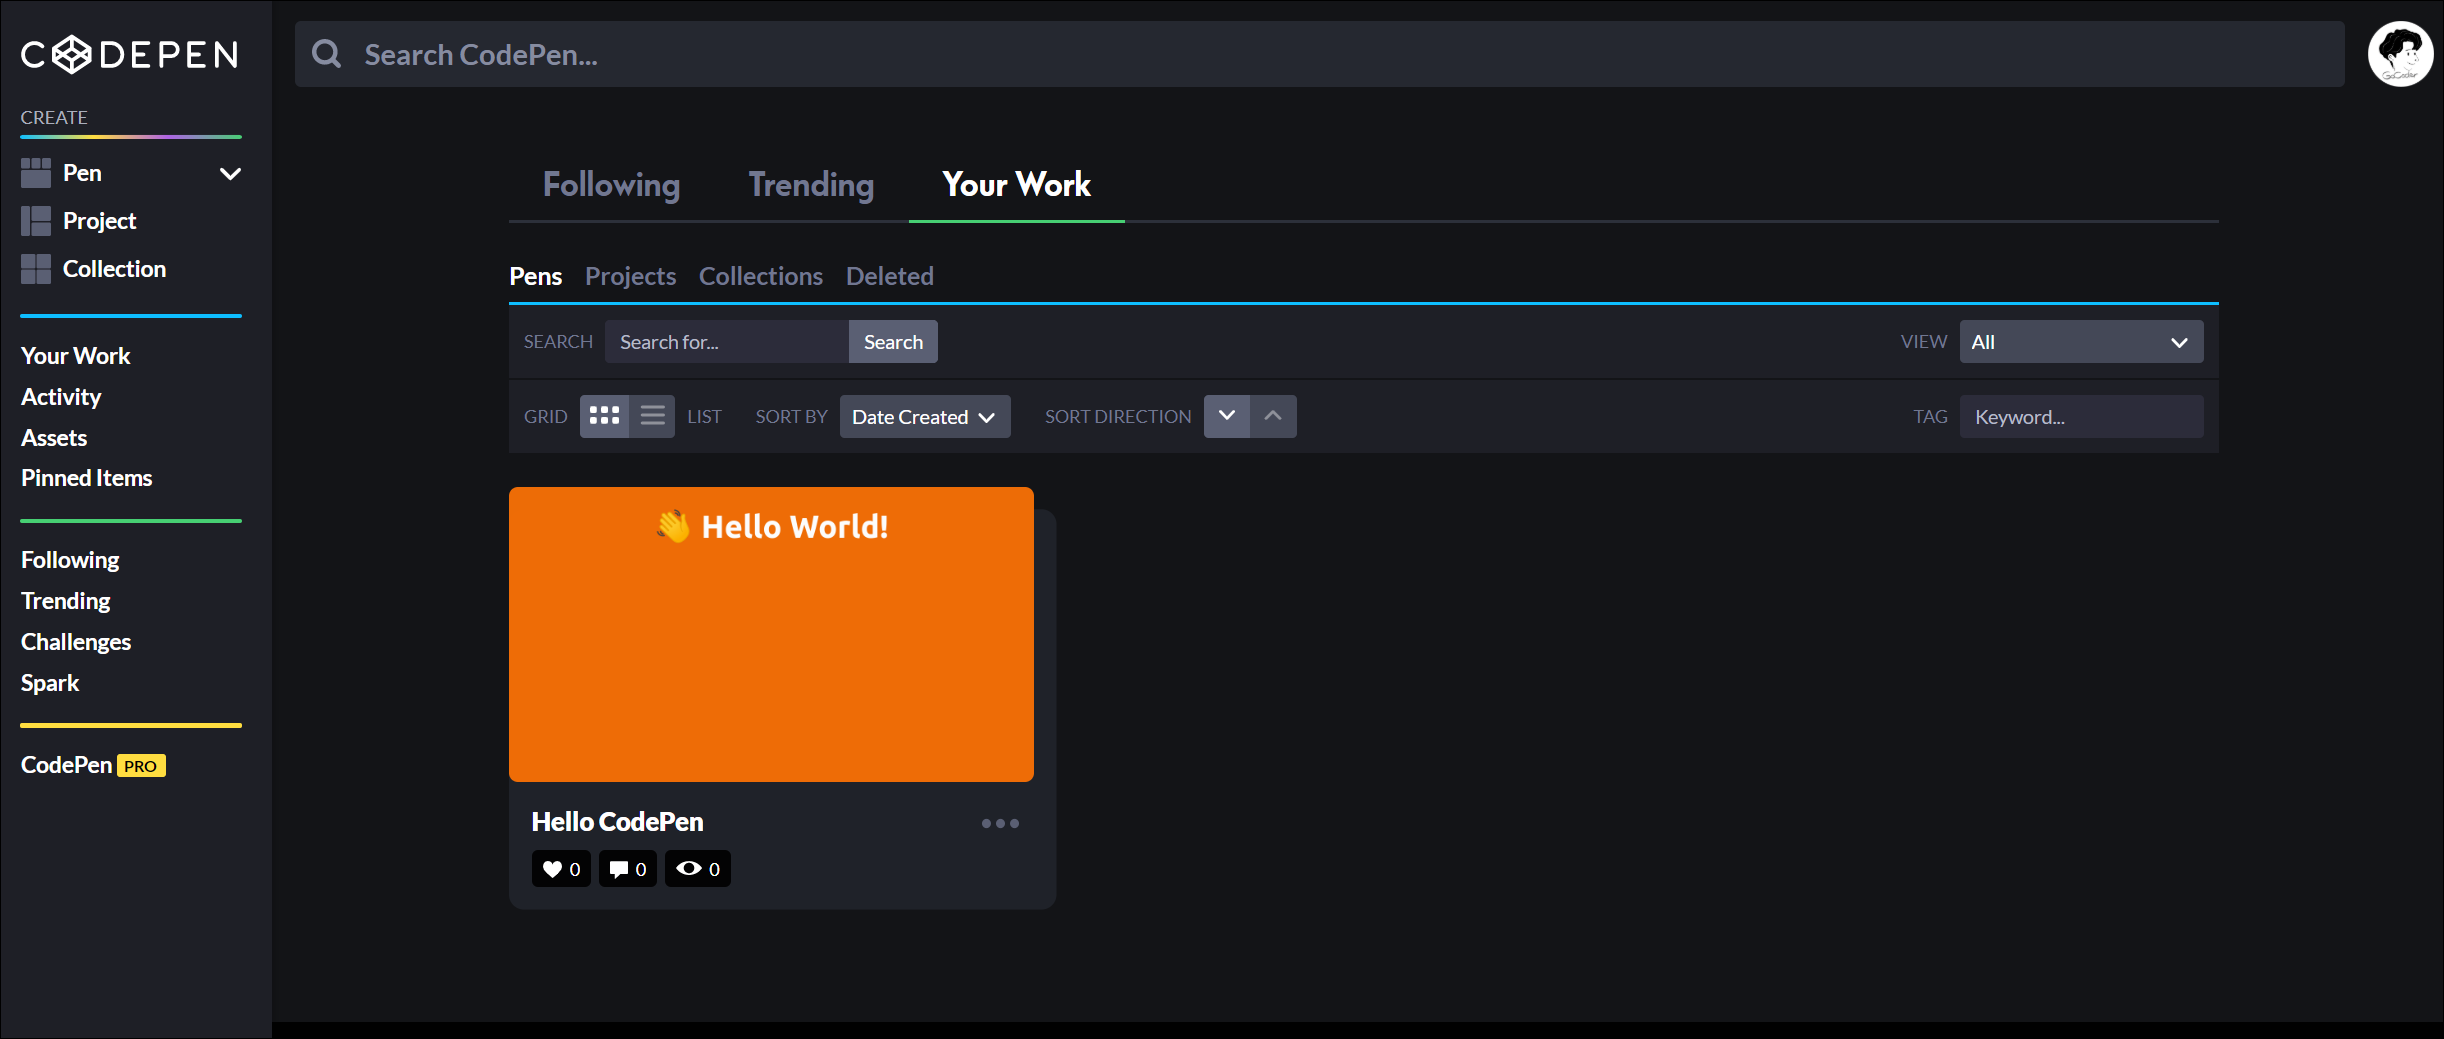Open the Deleted sub-tab
Viewport: 2444px width, 1039px height.
(x=890, y=276)
